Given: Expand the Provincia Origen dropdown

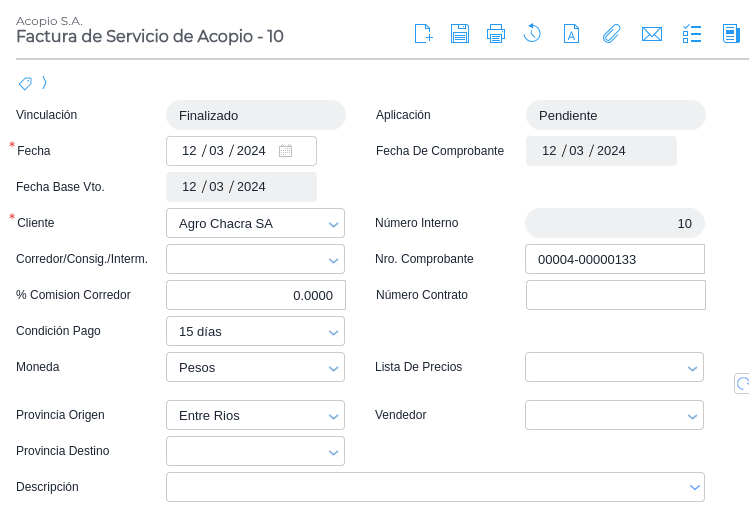Looking at the screenshot, I should point(255,415).
